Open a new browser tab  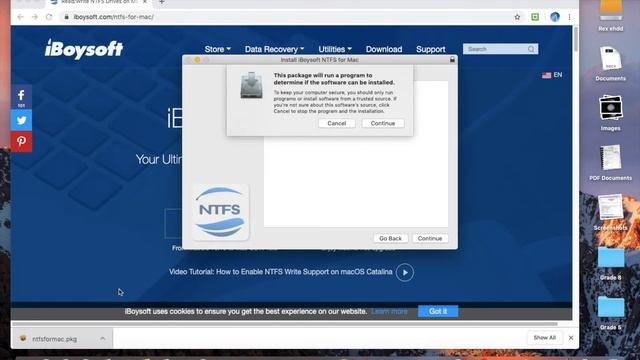162,2
